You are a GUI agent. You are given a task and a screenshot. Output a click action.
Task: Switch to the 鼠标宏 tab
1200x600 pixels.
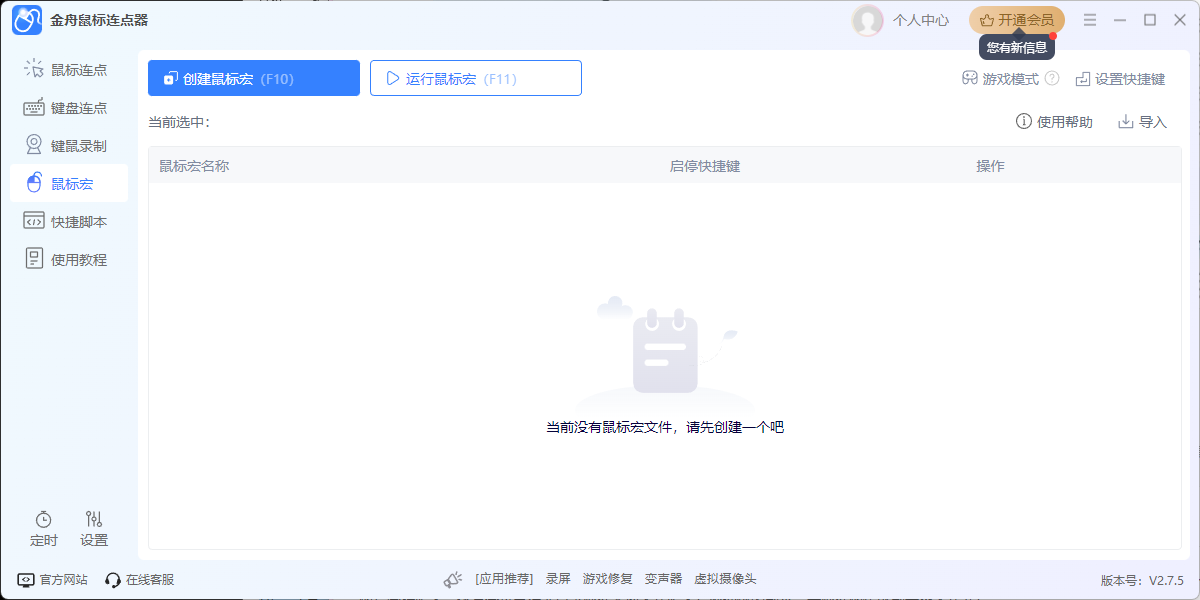(x=68, y=182)
